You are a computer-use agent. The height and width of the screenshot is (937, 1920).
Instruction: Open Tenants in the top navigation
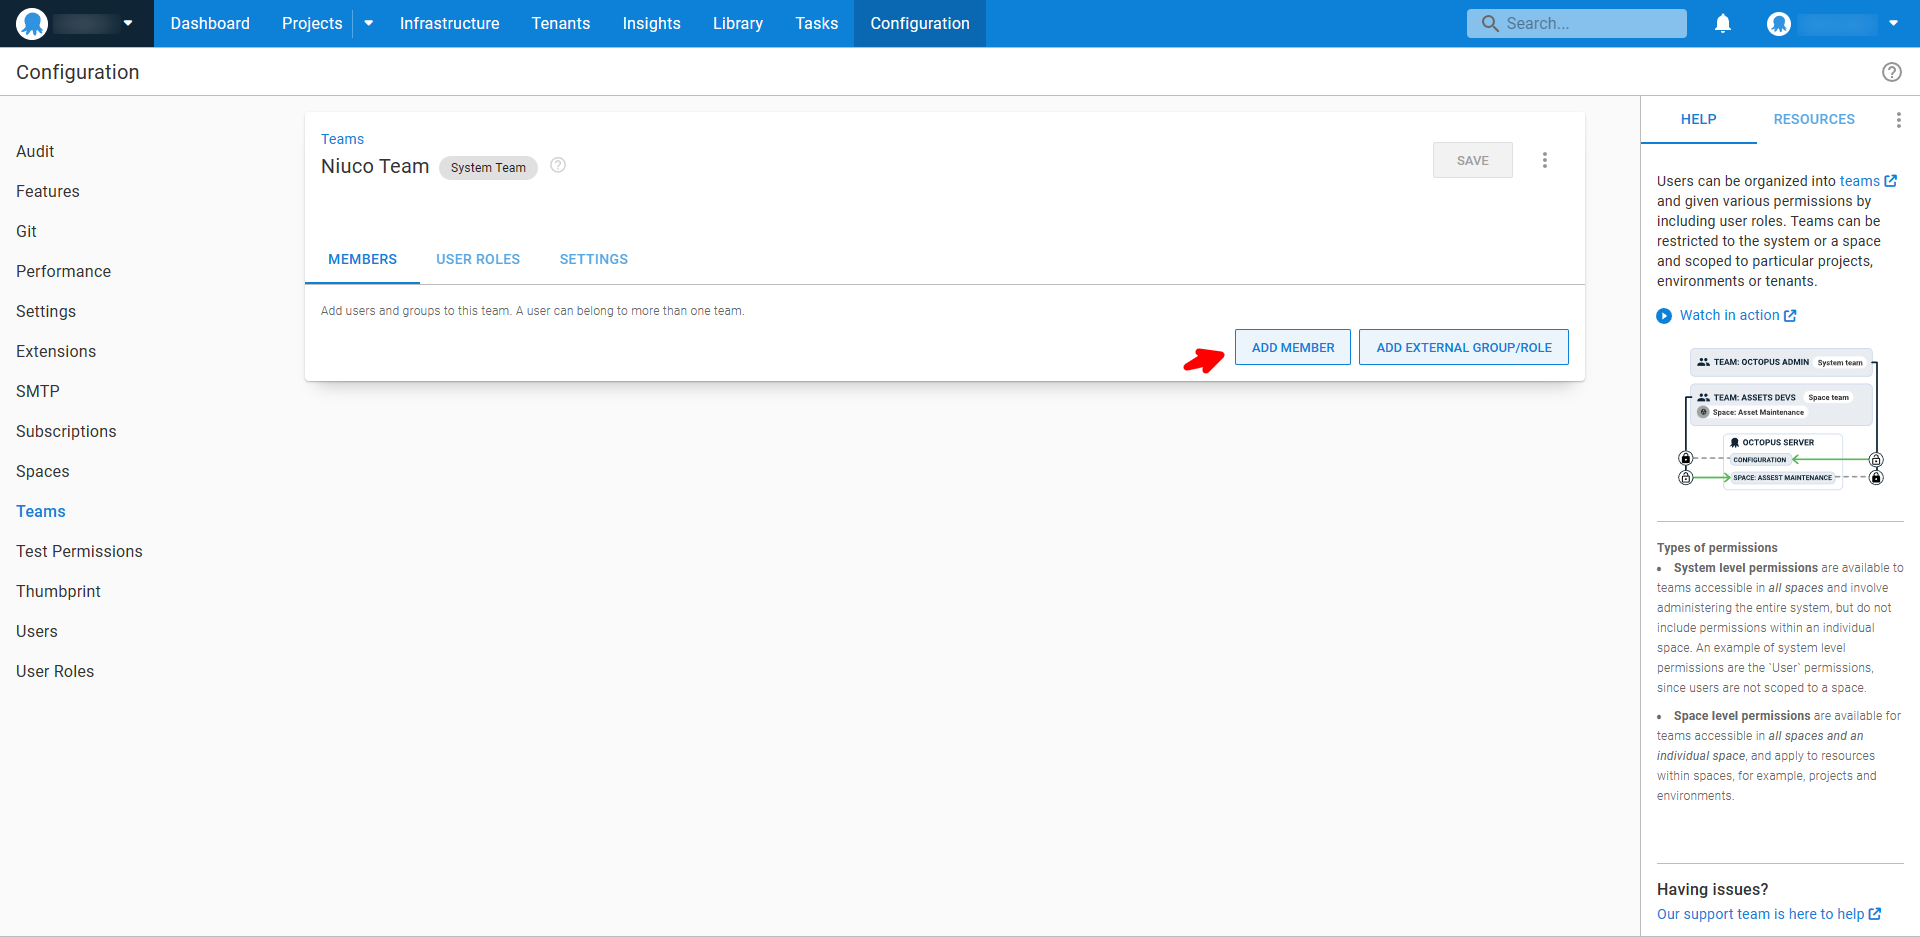click(x=561, y=23)
